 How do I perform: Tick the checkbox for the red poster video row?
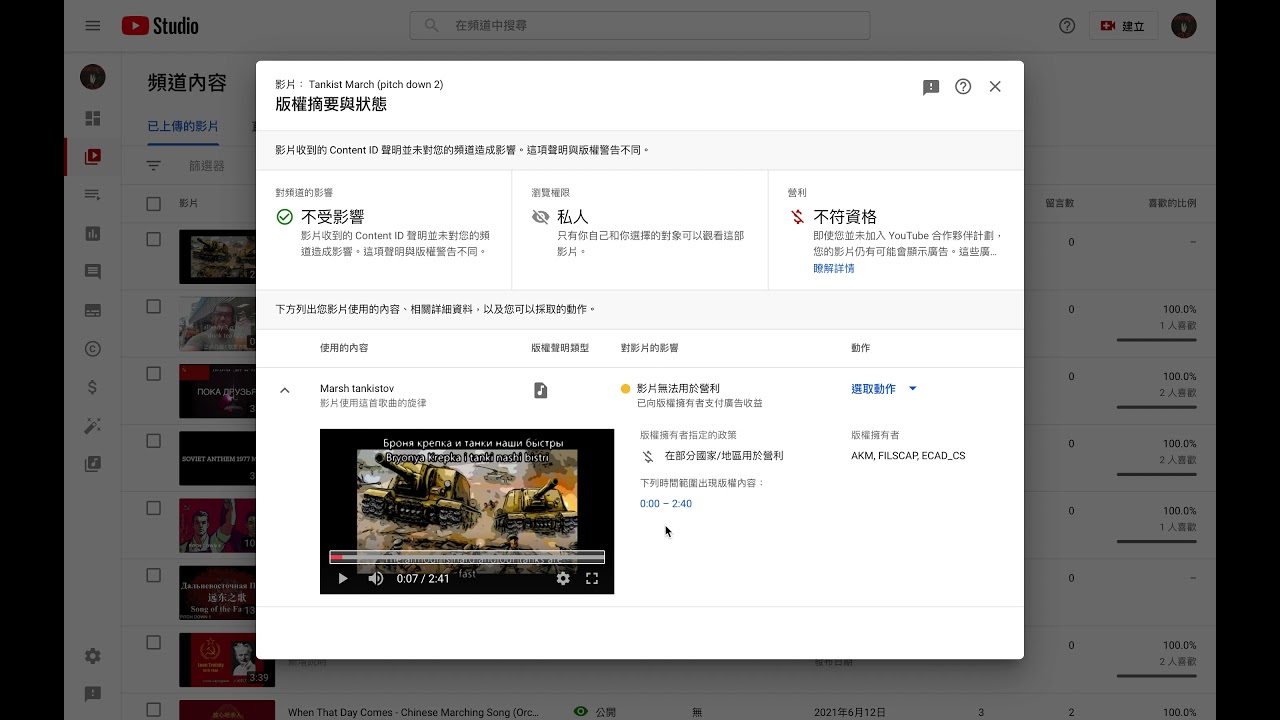154,507
